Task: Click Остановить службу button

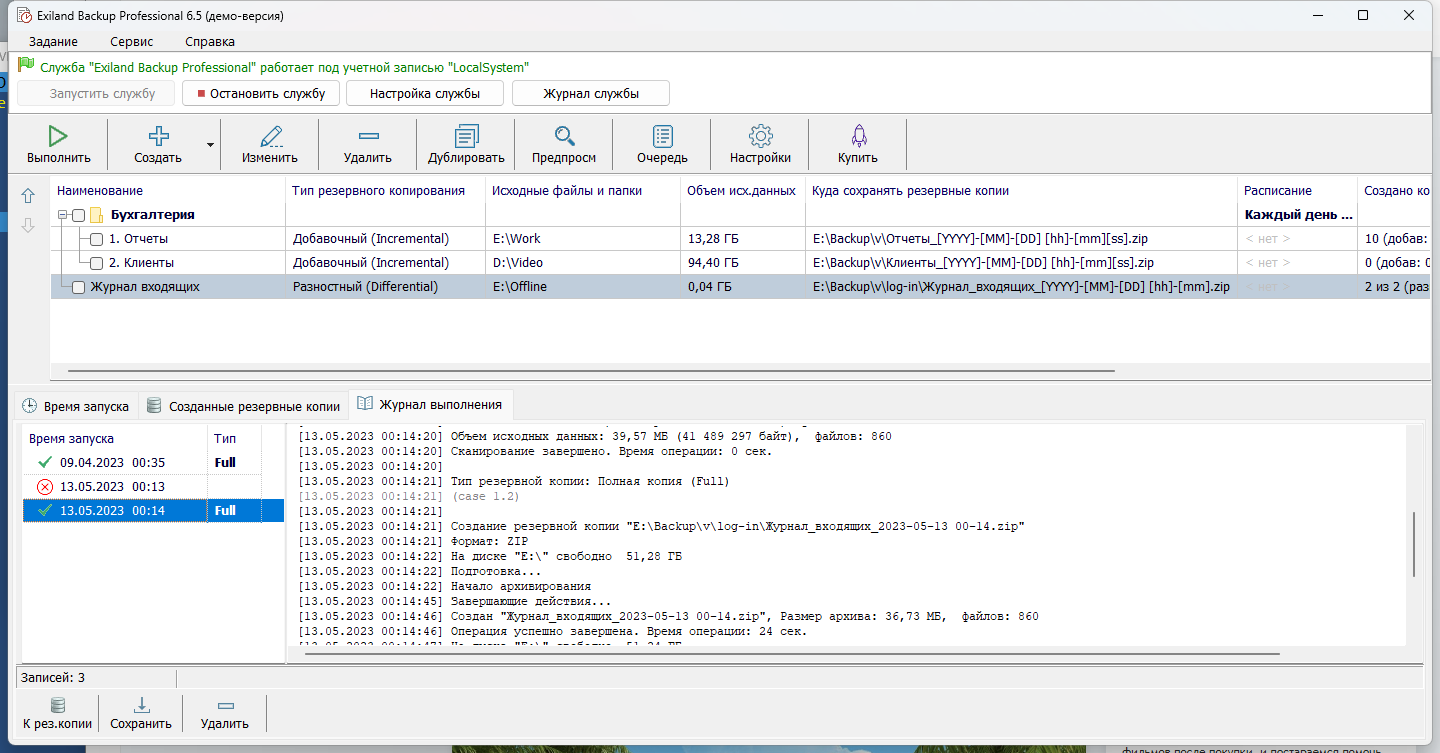Action: (x=260, y=93)
